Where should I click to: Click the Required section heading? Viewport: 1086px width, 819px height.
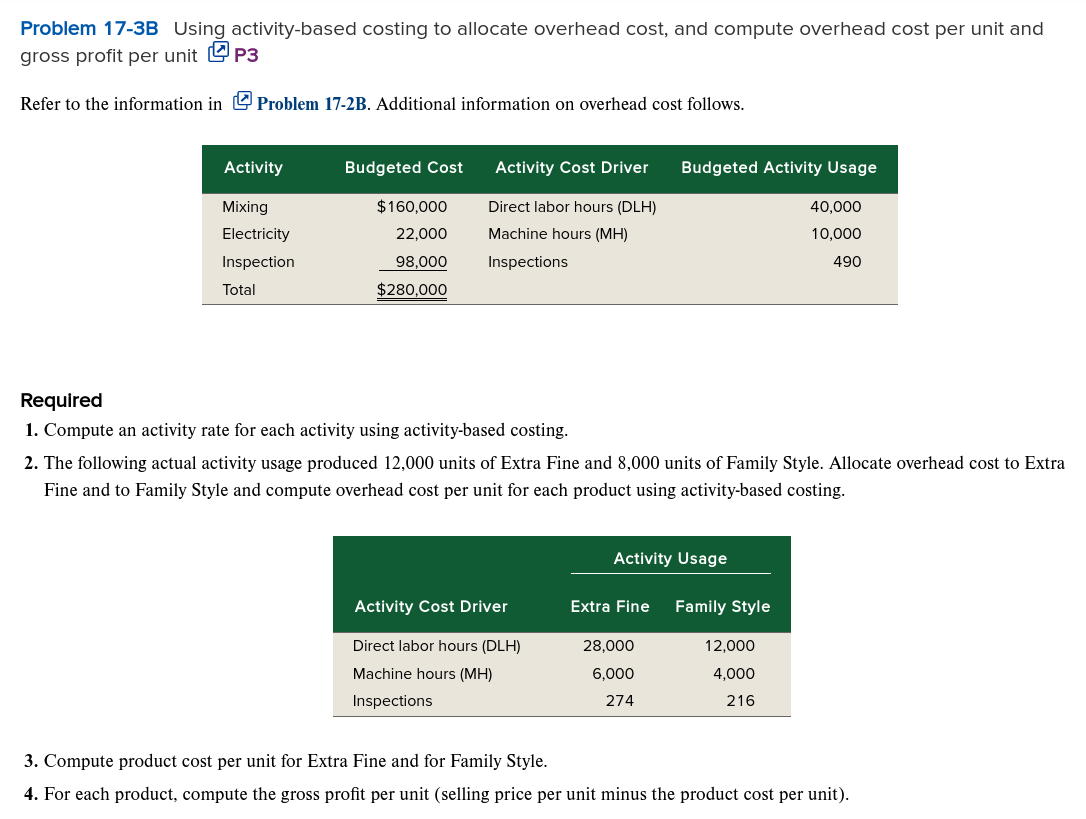tap(62, 400)
